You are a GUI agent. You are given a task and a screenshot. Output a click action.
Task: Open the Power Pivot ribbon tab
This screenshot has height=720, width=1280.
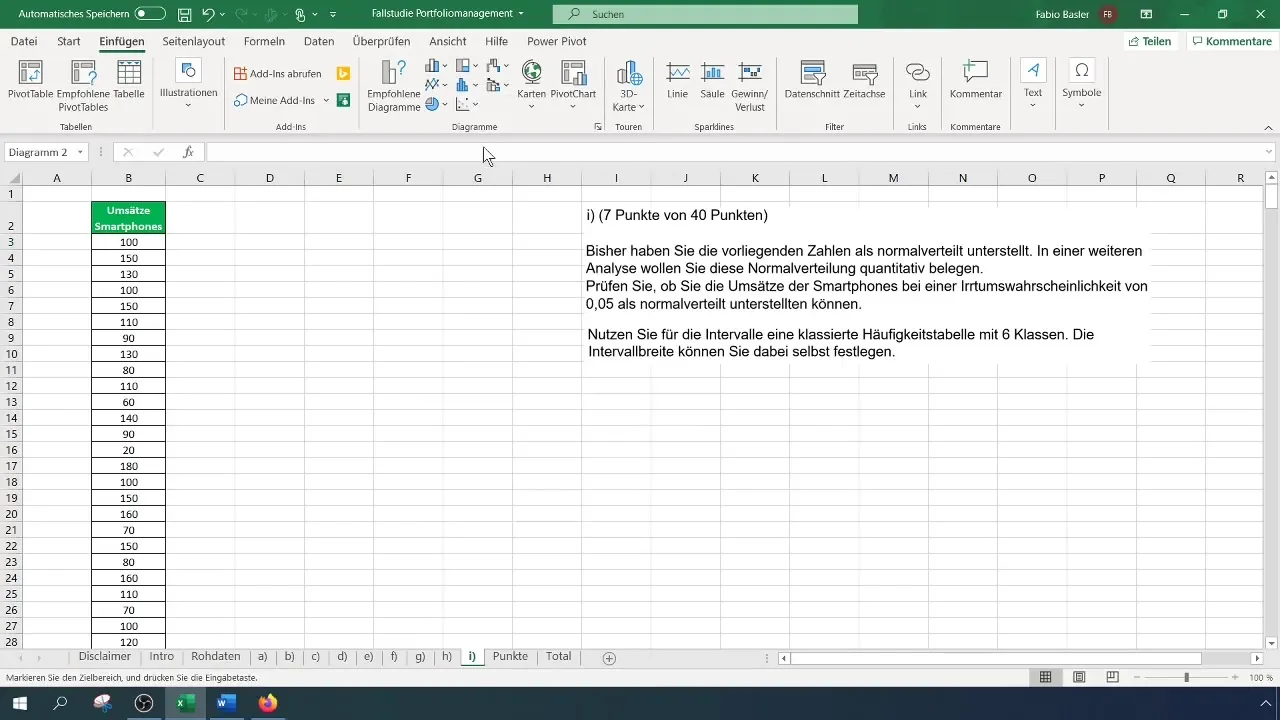pyautogui.click(x=557, y=41)
